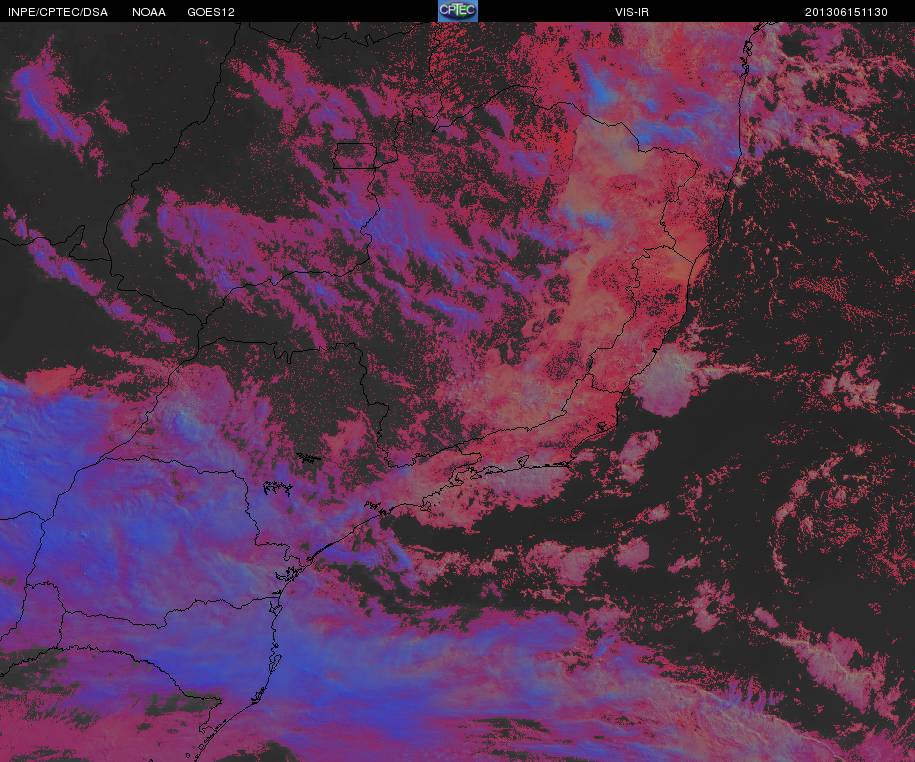Click the CPTEC logo in the header
The height and width of the screenshot is (762, 915).
click(458, 11)
